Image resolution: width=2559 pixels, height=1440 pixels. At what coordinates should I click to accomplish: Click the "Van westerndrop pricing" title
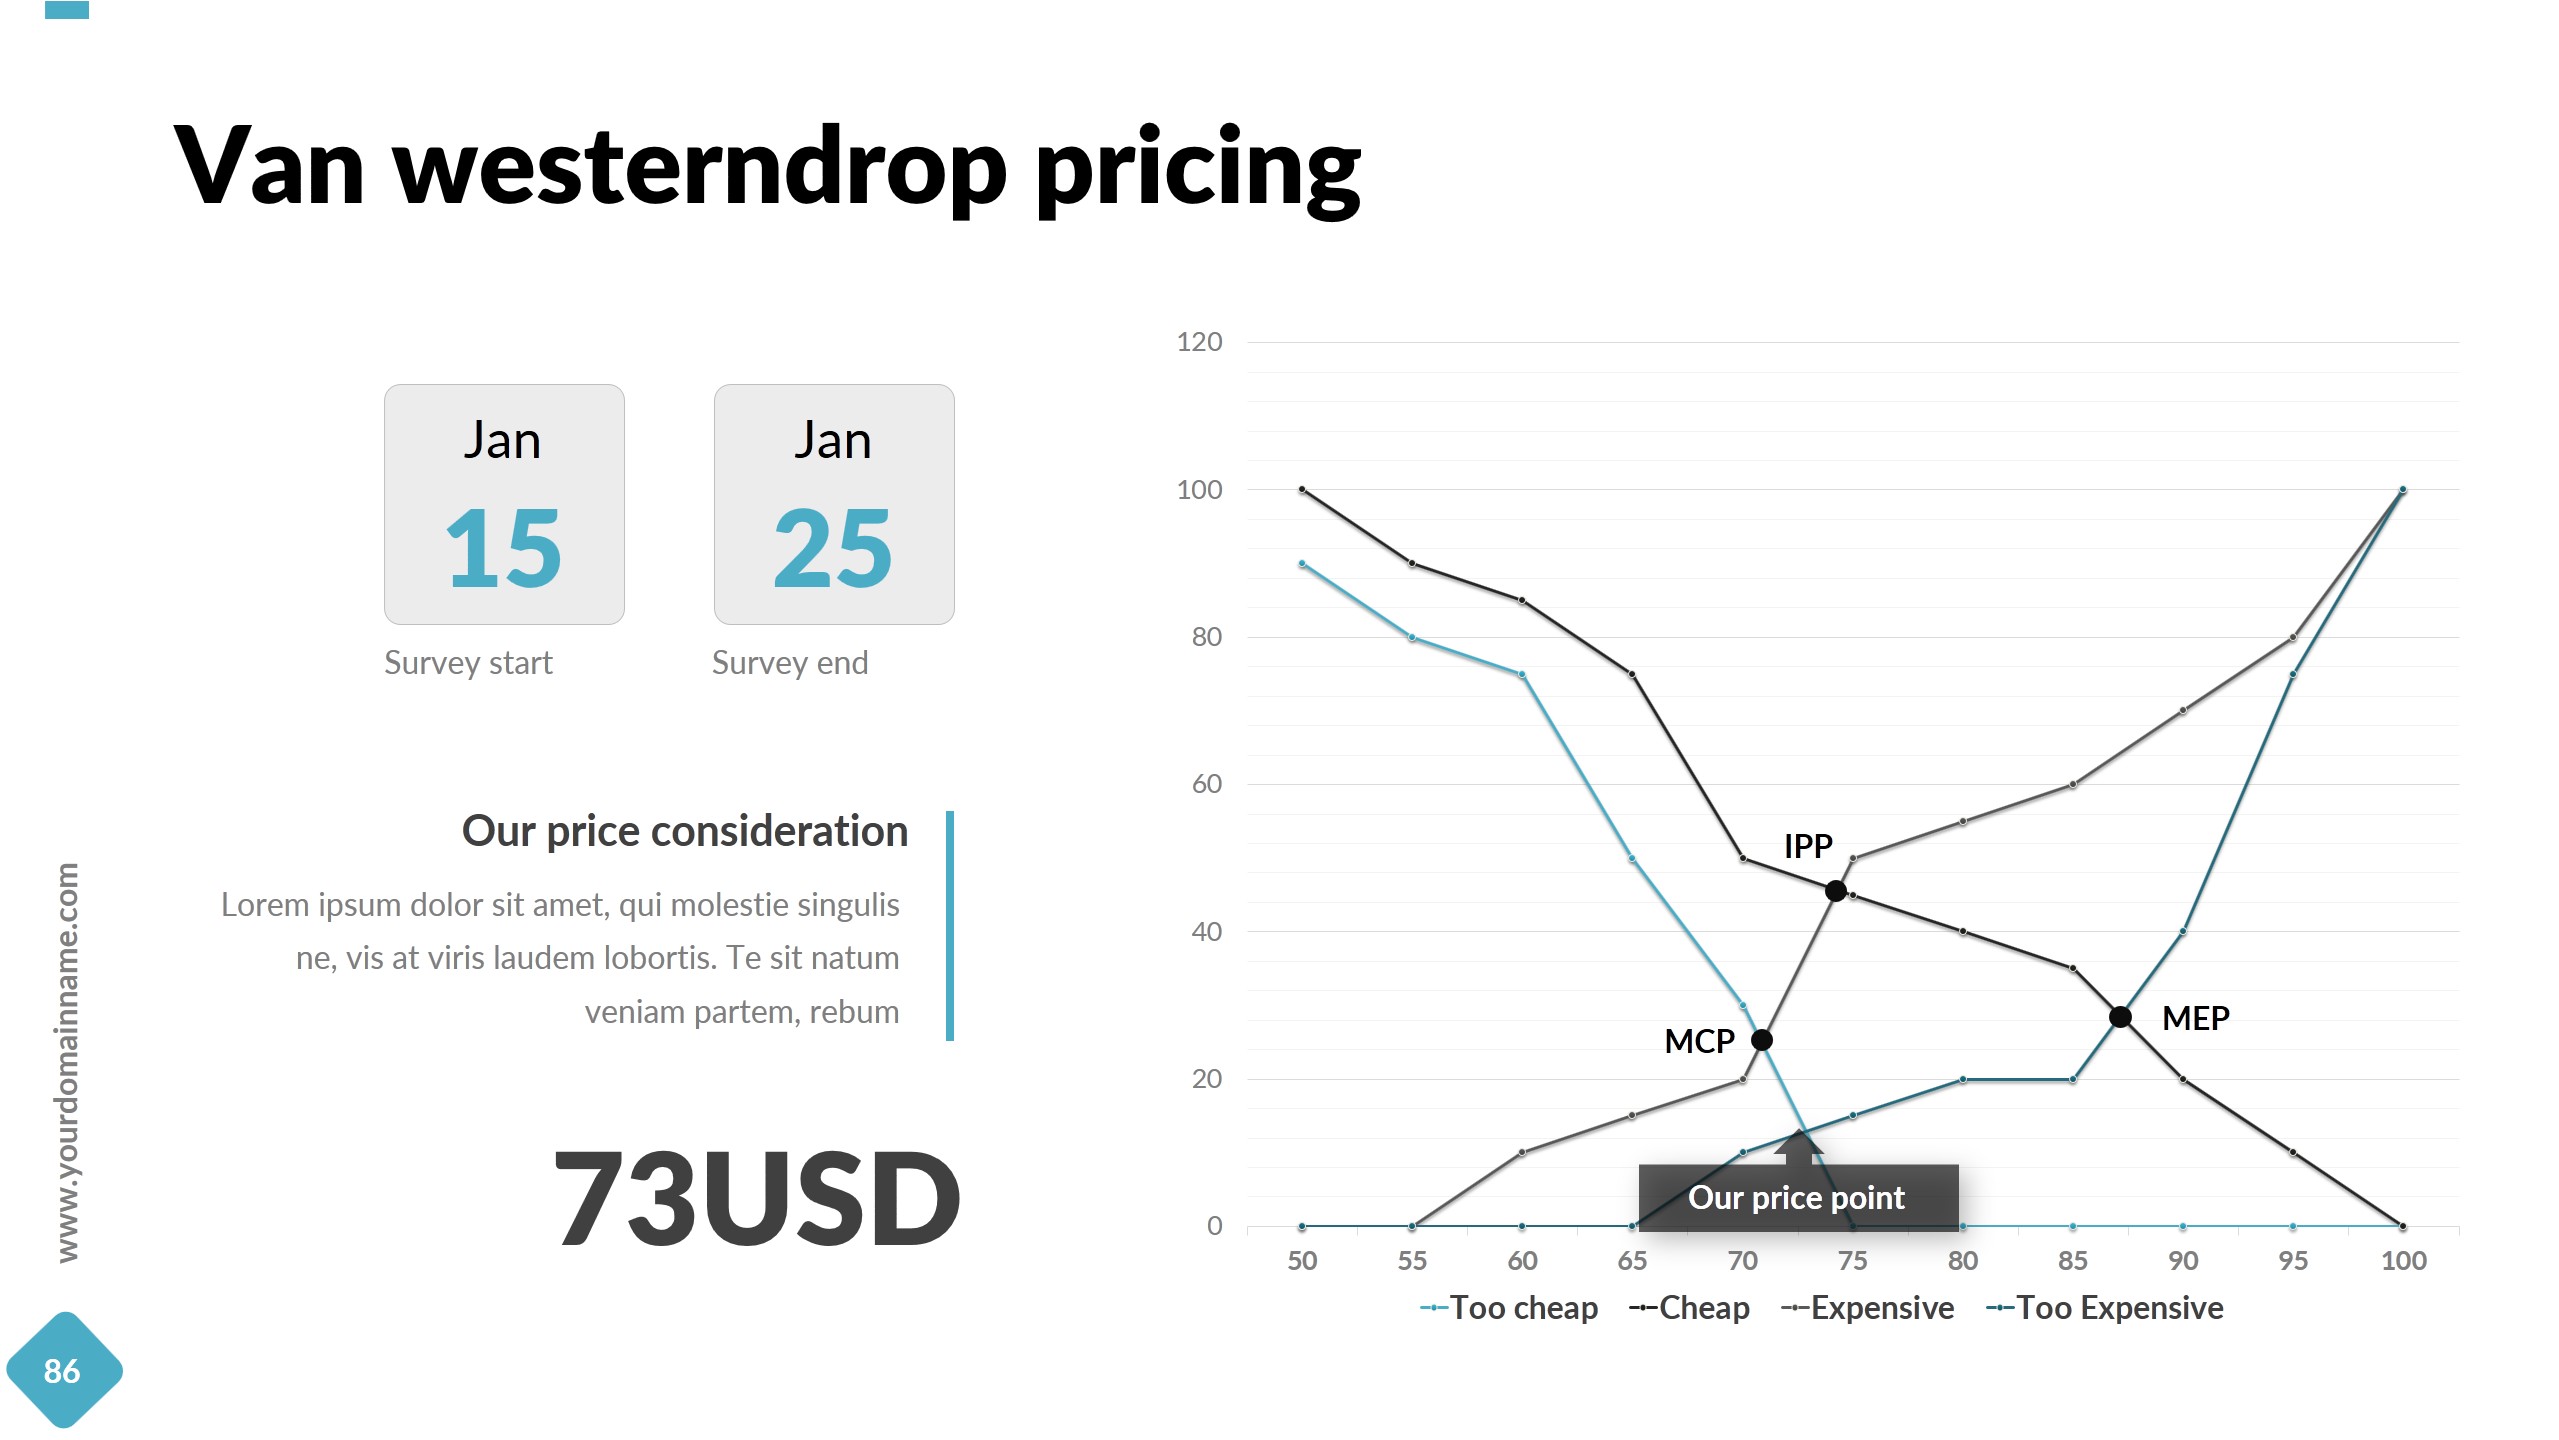click(x=766, y=166)
